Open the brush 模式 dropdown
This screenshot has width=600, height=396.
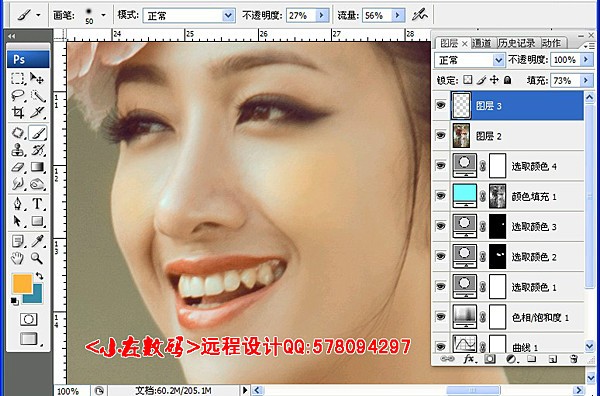click(228, 16)
